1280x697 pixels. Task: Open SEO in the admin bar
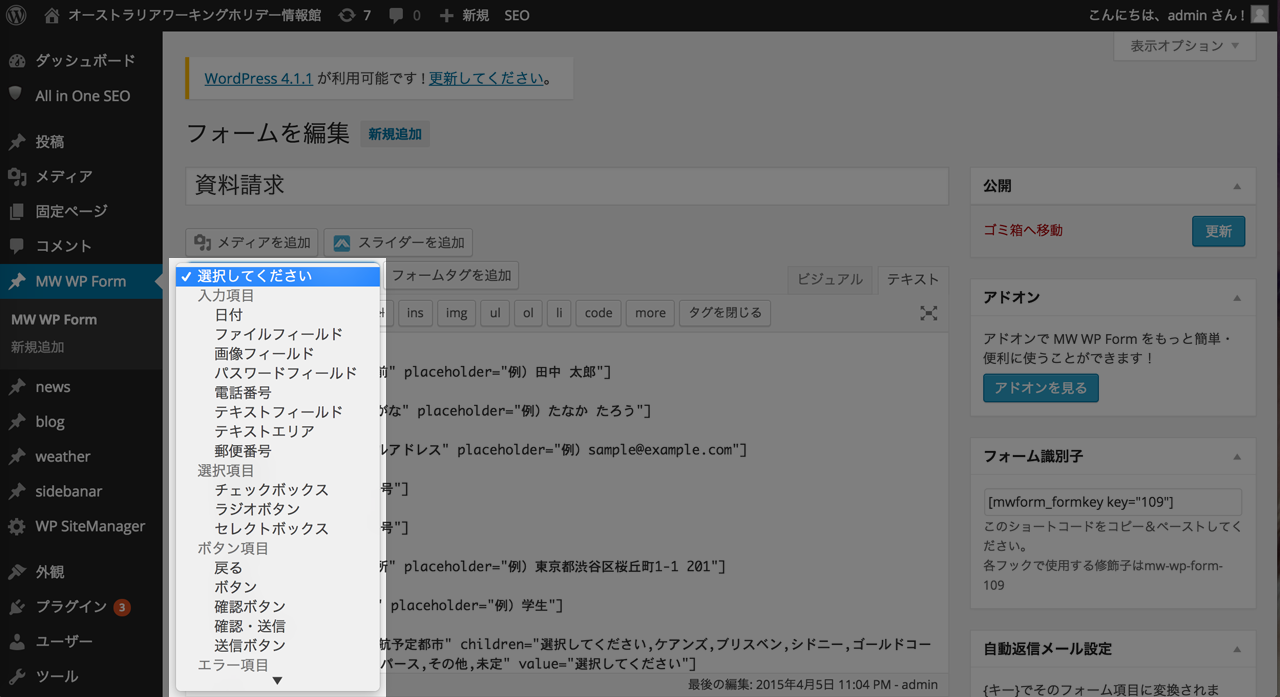click(x=517, y=15)
